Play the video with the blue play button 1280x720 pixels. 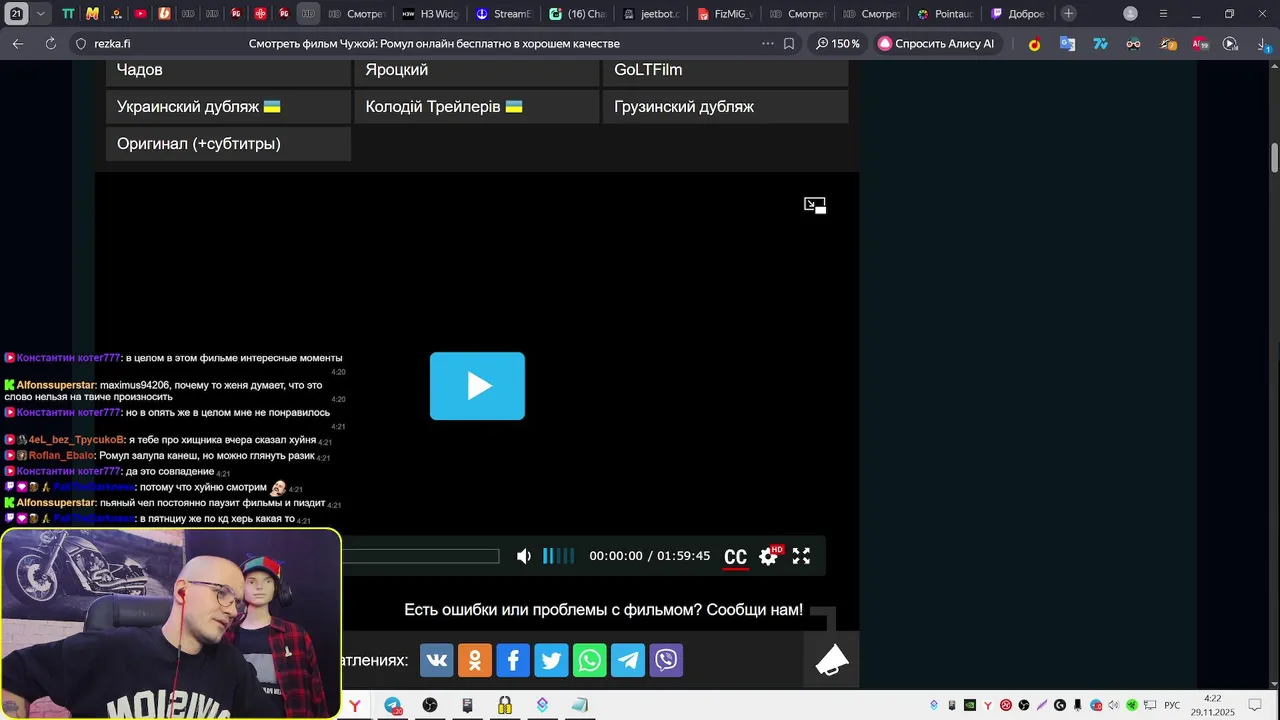[x=477, y=386]
